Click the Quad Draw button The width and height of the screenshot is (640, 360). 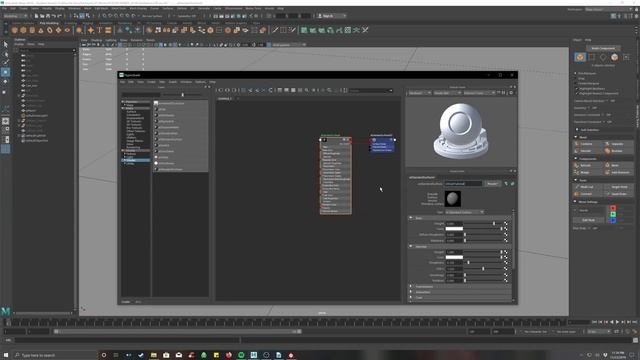(620, 194)
